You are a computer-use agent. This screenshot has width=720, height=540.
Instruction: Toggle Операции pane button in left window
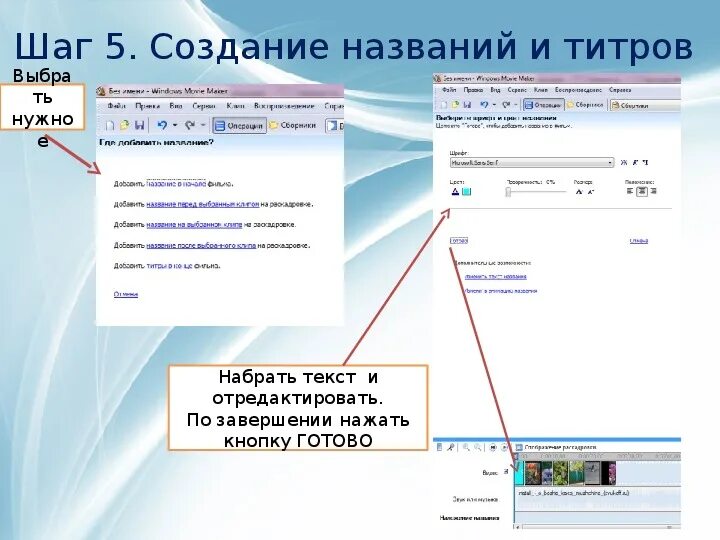(x=239, y=125)
